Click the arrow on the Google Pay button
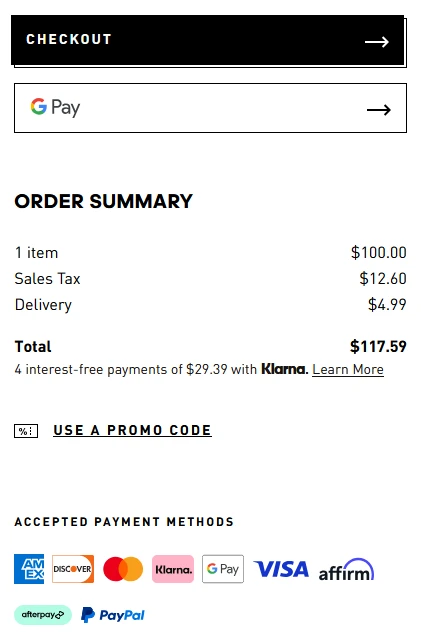This screenshot has height=642, width=421. [x=379, y=110]
